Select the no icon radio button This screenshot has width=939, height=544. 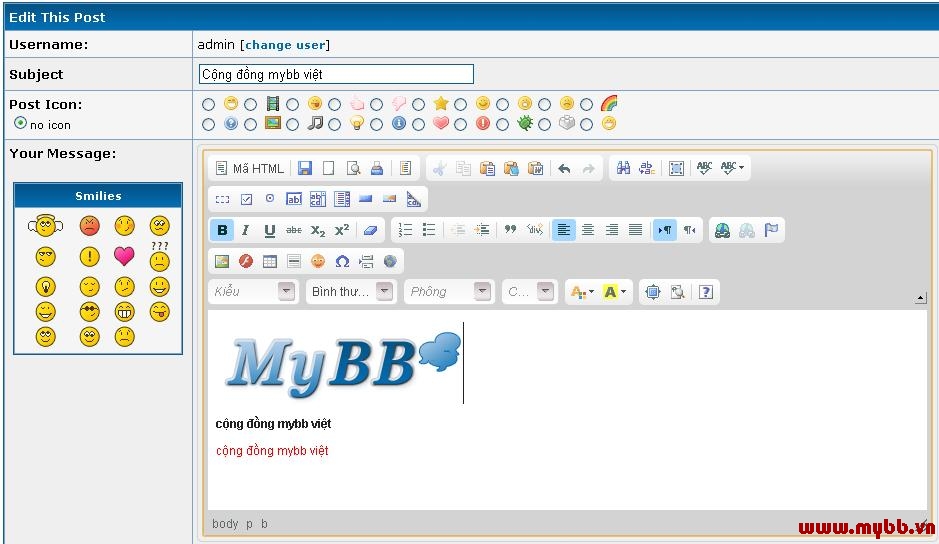tap(21, 123)
